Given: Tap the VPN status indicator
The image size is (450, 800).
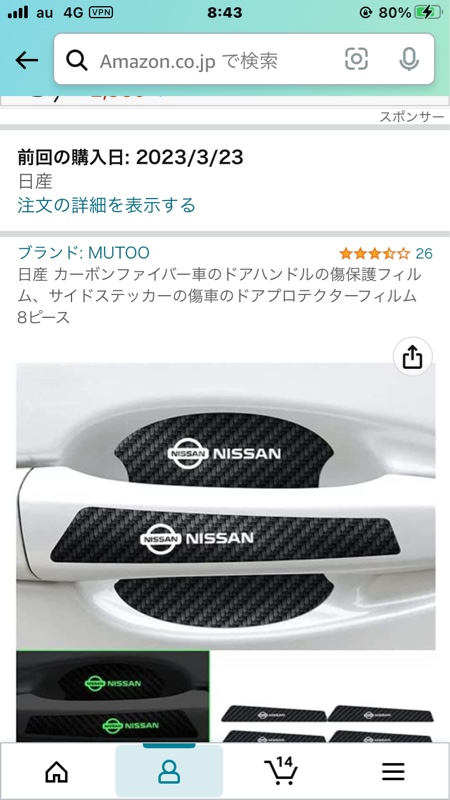Looking at the screenshot, I should [x=101, y=13].
